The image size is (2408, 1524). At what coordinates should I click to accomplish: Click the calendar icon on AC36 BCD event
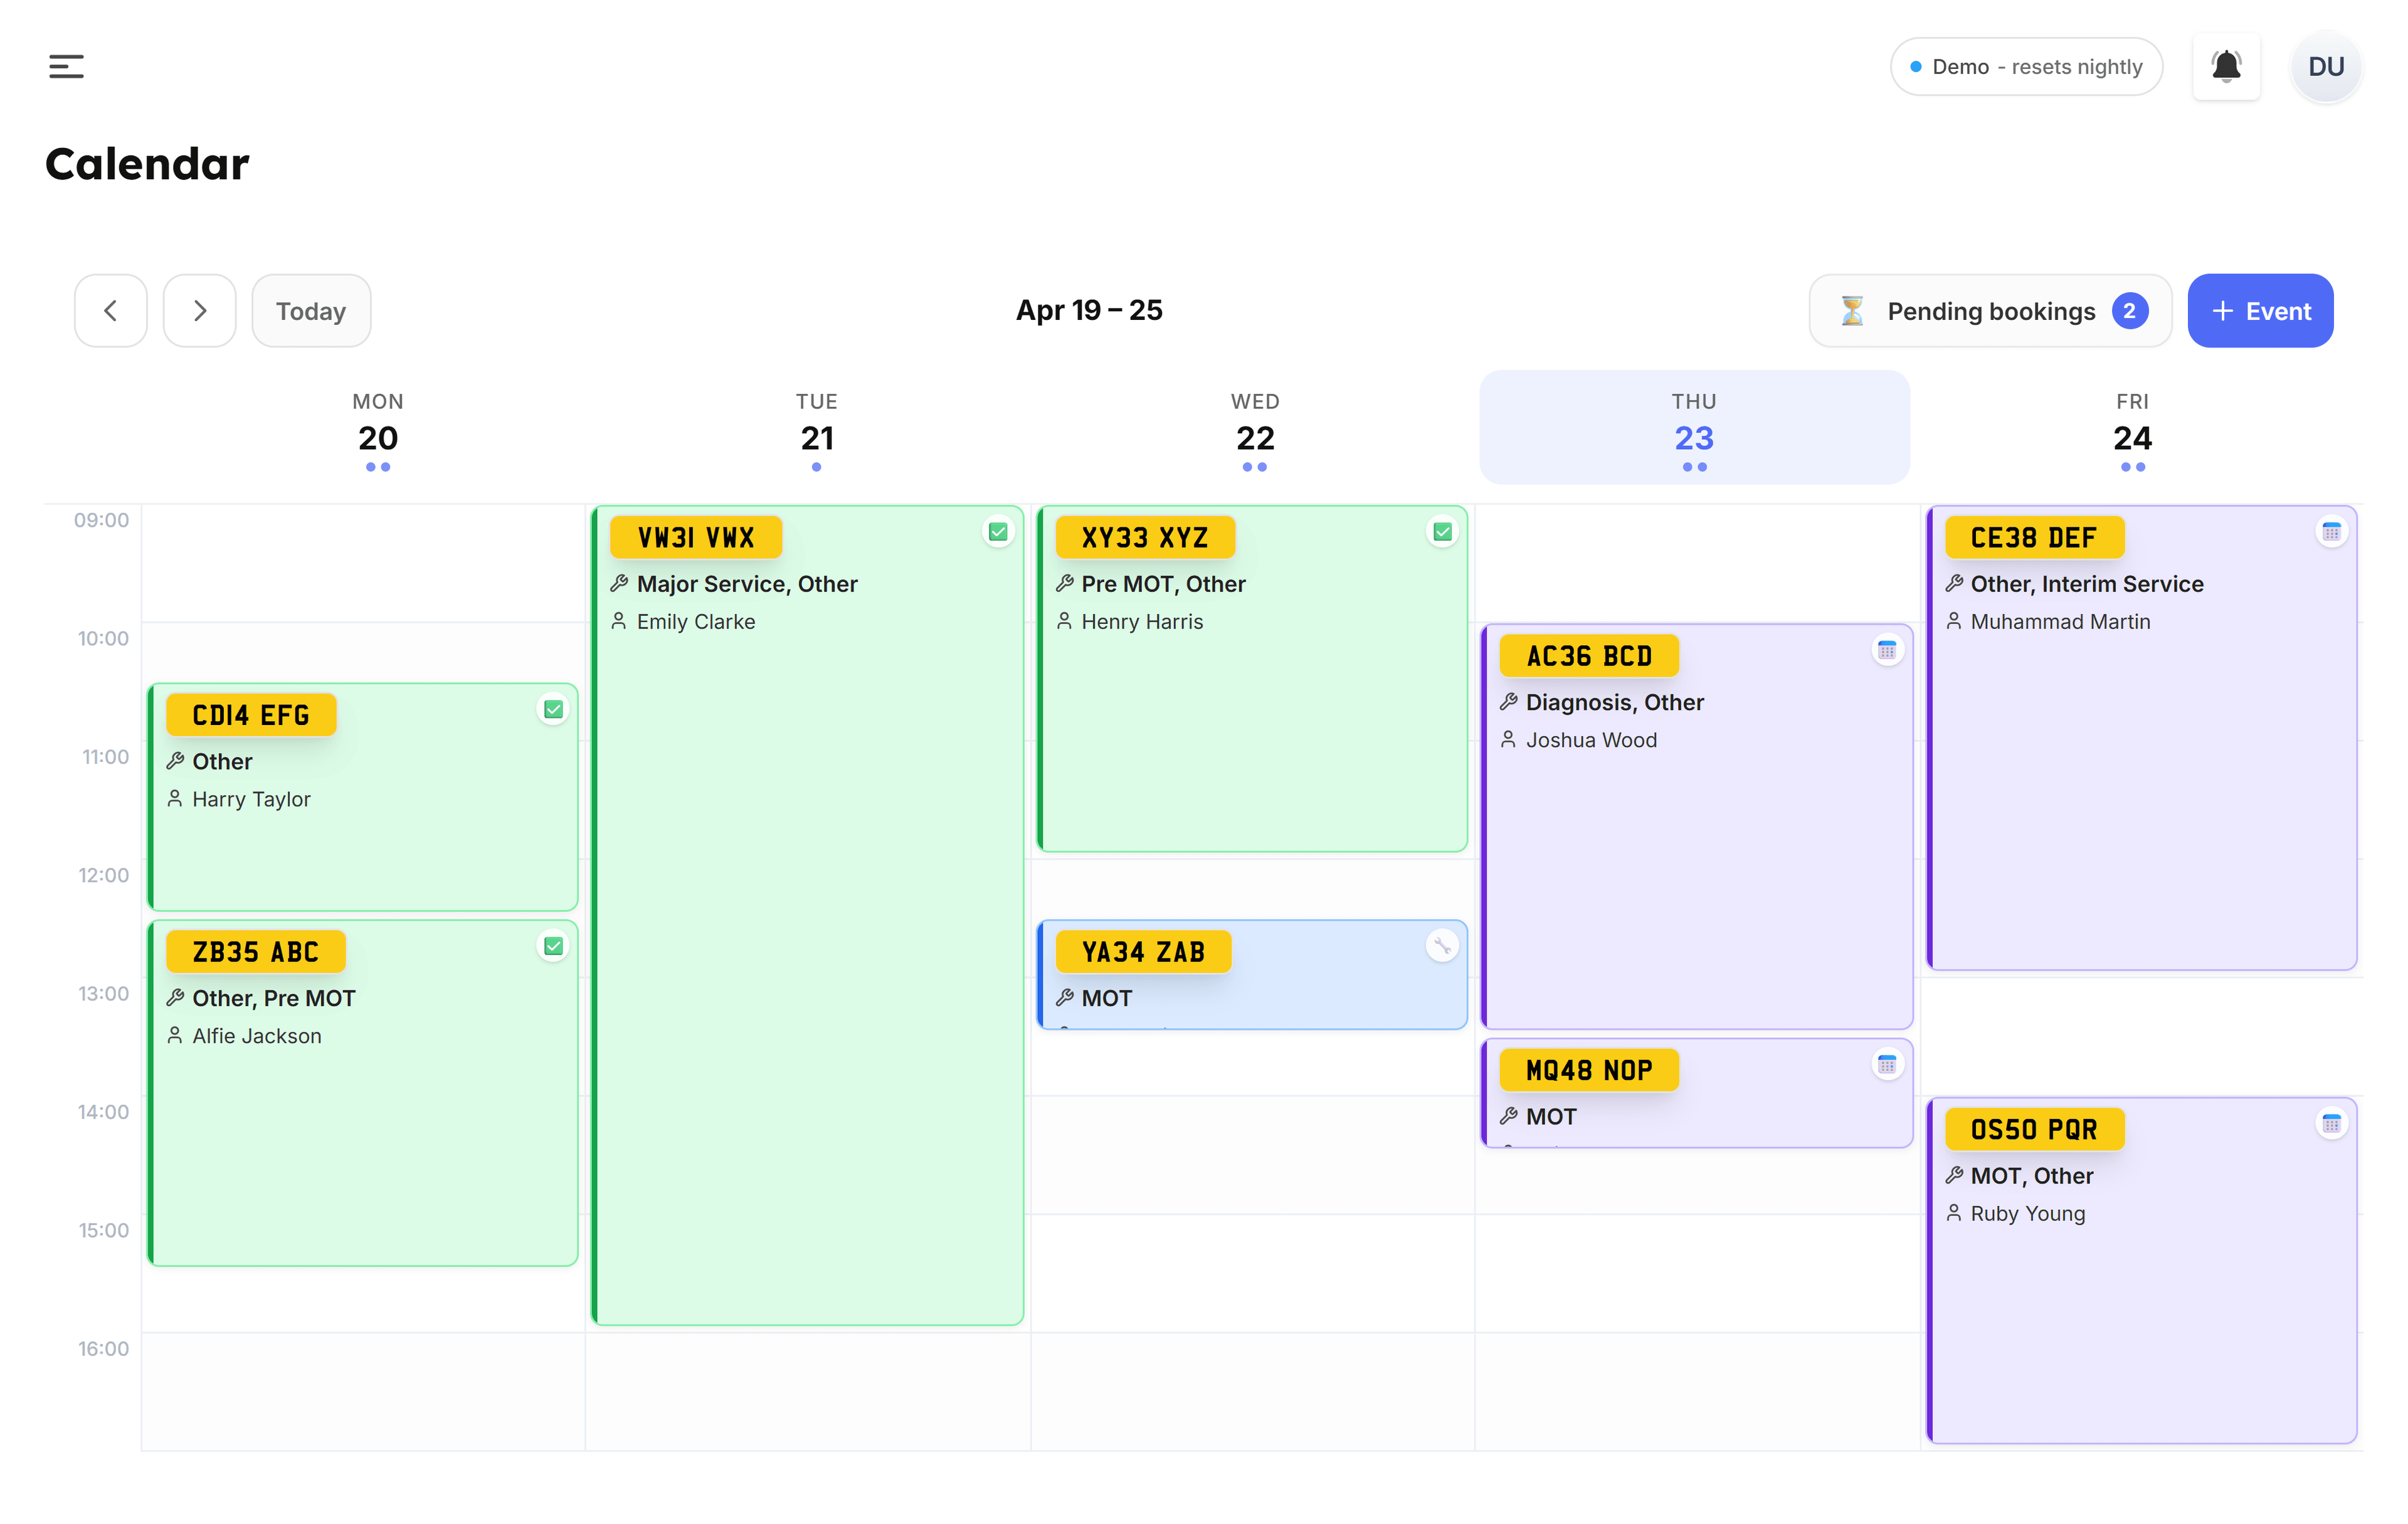click(x=1888, y=650)
